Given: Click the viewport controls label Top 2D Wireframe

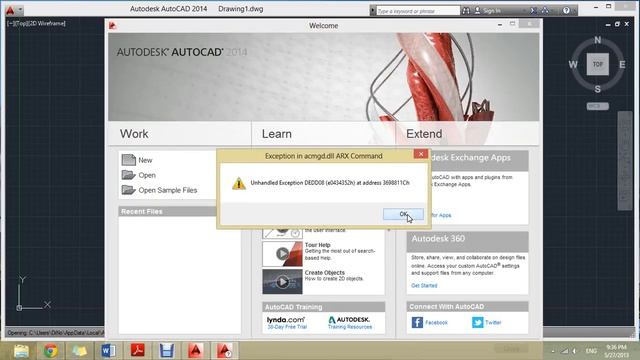Looking at the screenshot, I should (x=36, y=23).
